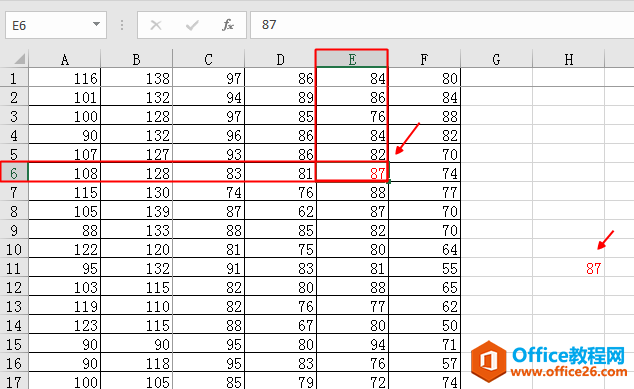634x389 pixels.
Task: Click cell F11 containing 55
Action: pyautogui.click(x=424, y=268)
